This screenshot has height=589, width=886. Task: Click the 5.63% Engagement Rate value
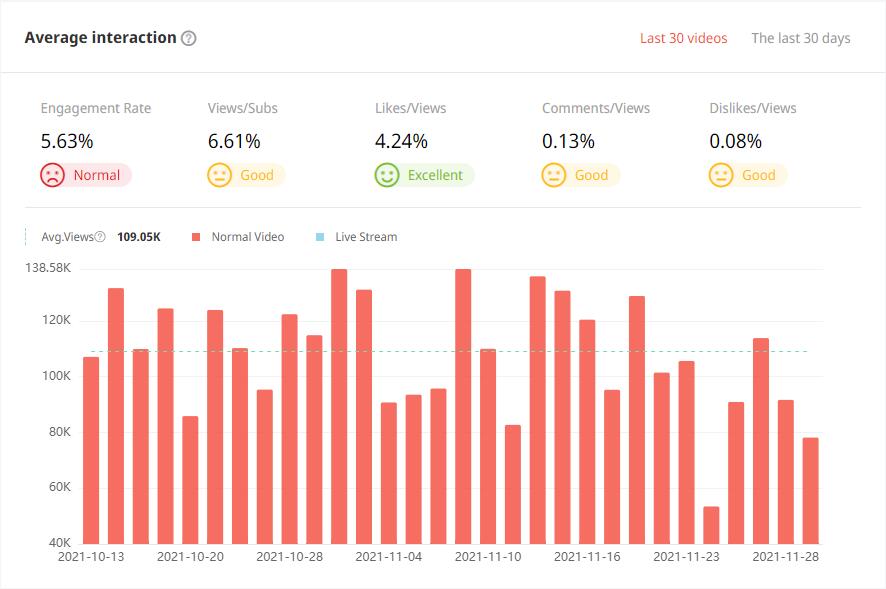[x=67, y=141]
